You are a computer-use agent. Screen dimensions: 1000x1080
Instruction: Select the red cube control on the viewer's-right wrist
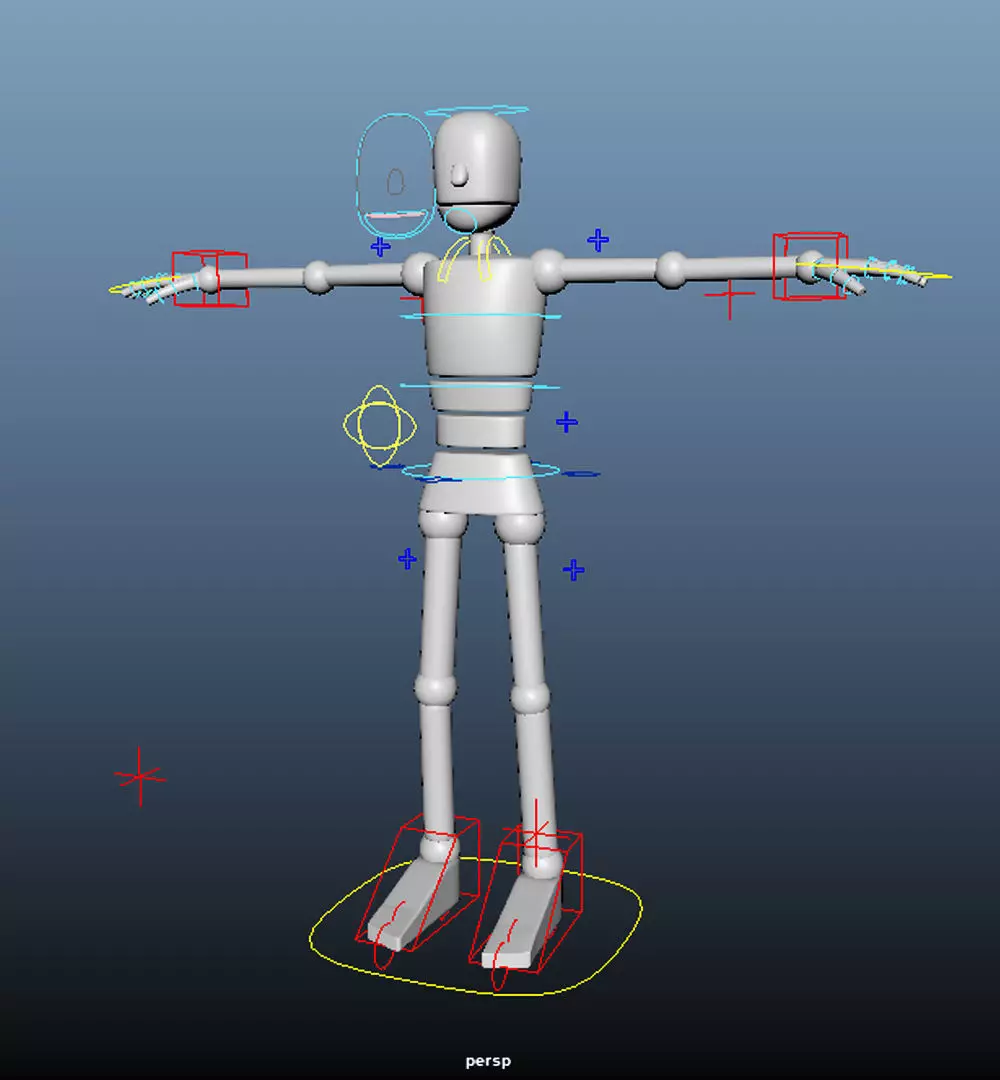tap(810, 266)
